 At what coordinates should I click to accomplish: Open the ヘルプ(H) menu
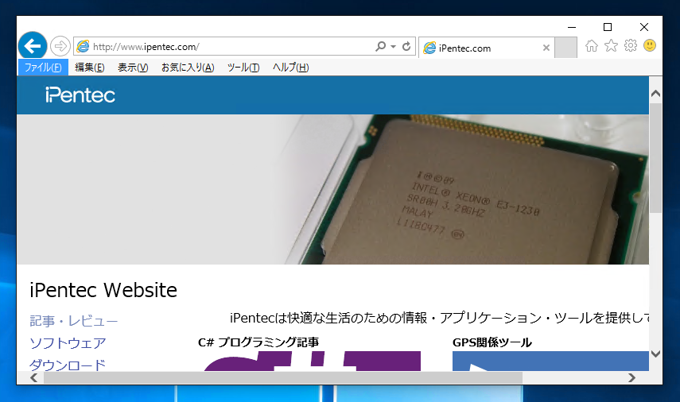291,68
